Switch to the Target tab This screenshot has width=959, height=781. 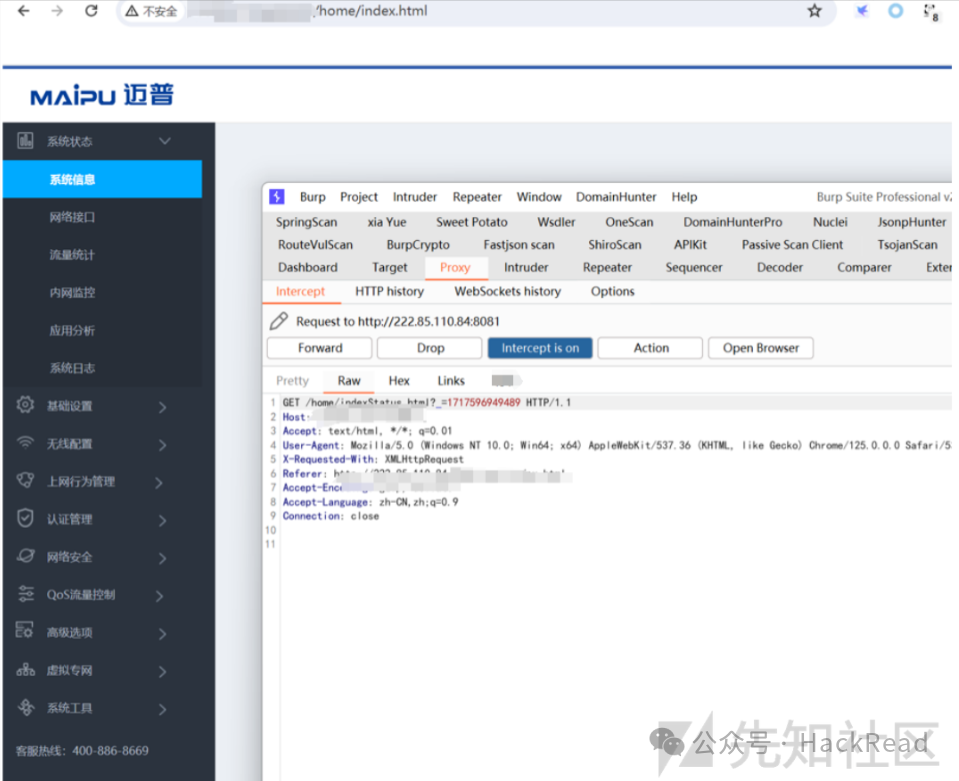[390, 267]
